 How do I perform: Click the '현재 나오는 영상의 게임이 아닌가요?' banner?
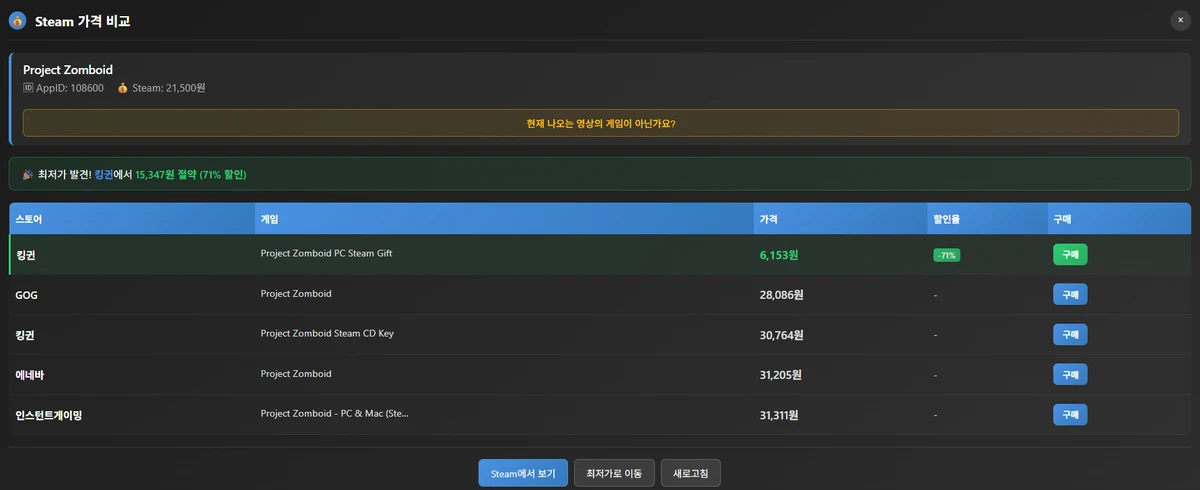tap(600, 123)
